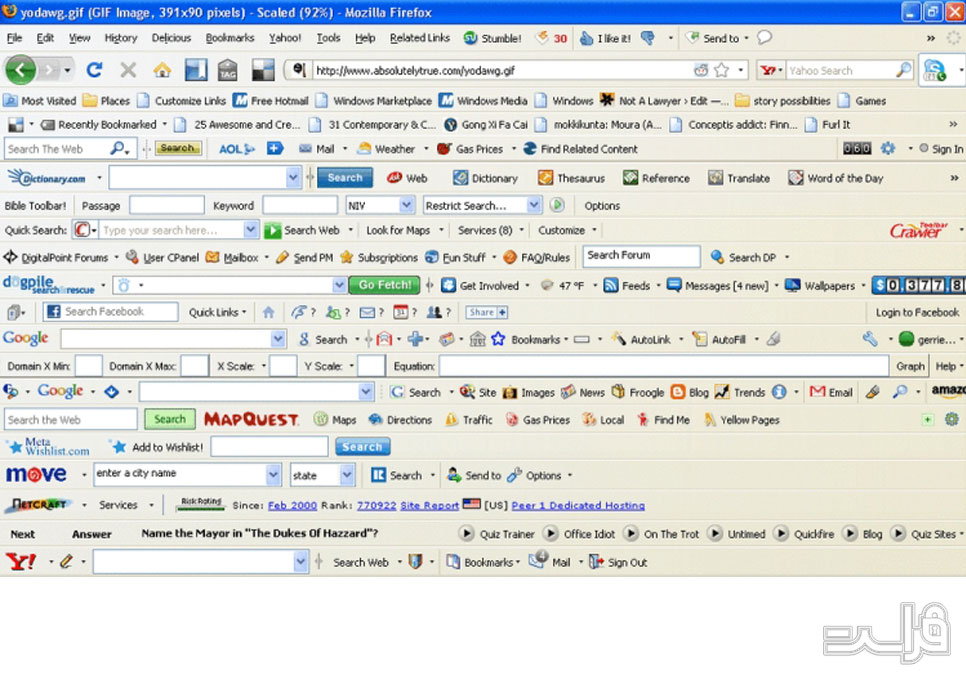Play the Office Idiot quiz mode
This screenshot has height=676, width=966.
550,534
